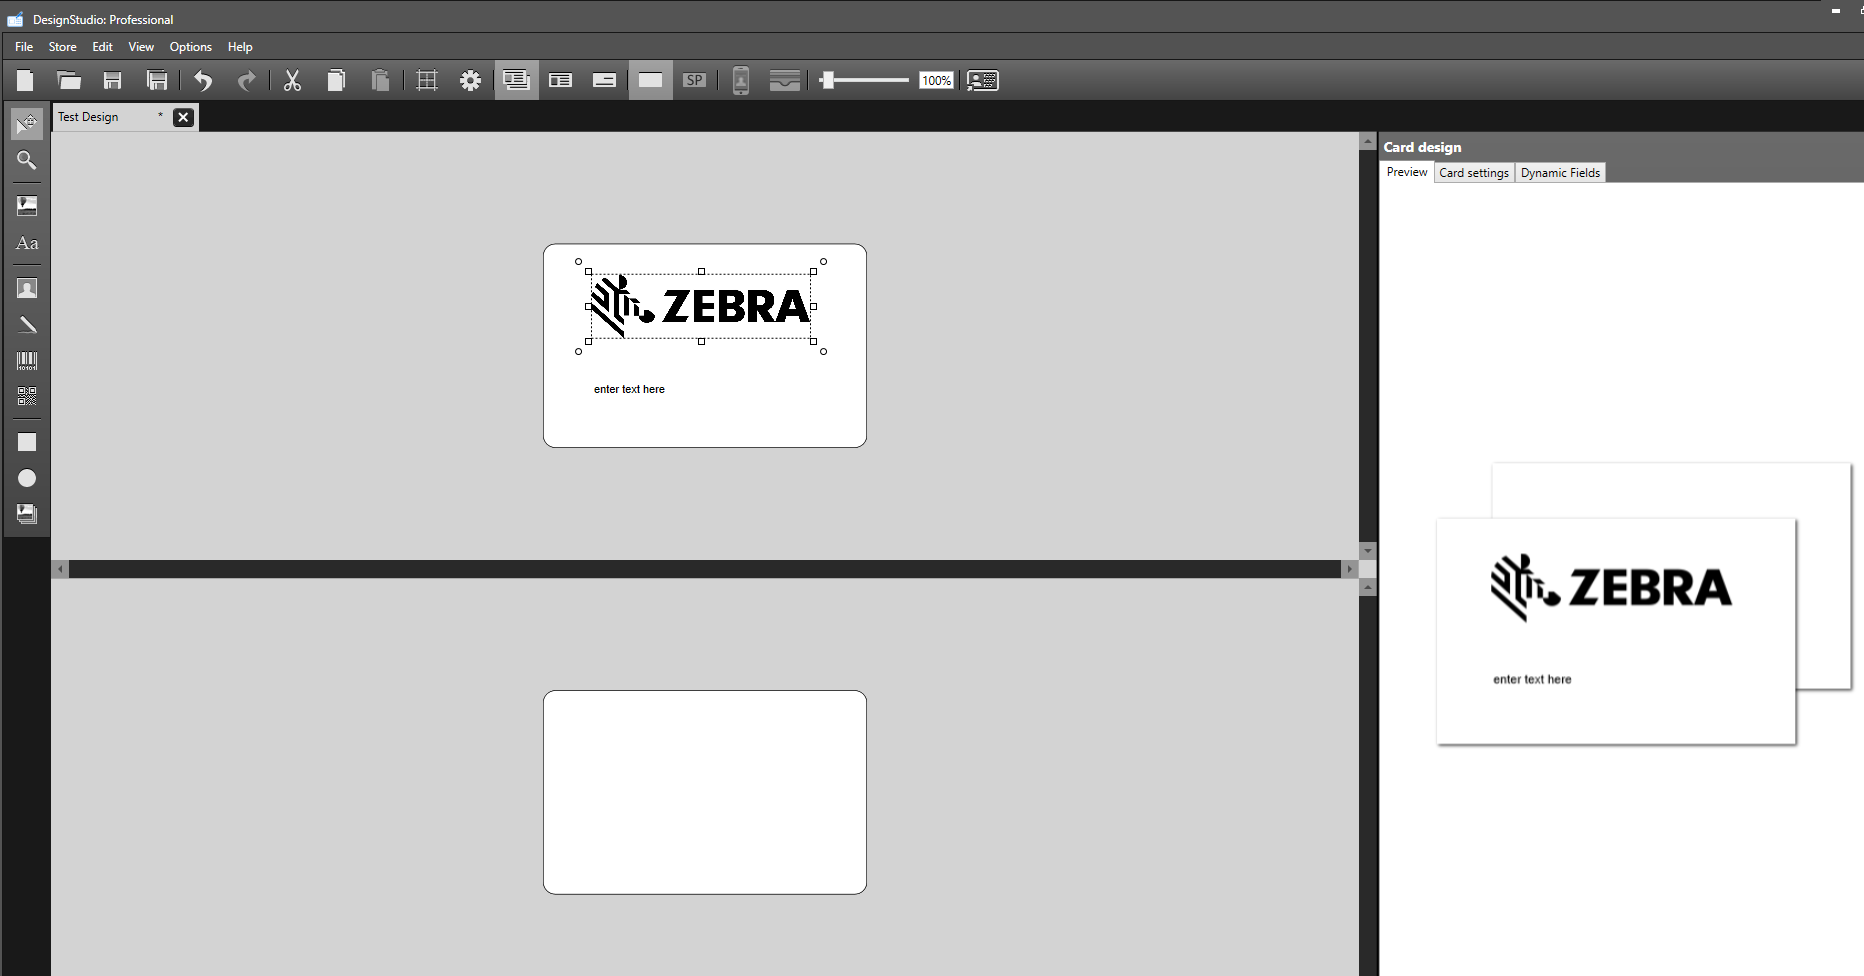The image size is (1864, 976).
Task: Click the SP toolbar button
Action: pyautogui.click(x=695, y=81)
